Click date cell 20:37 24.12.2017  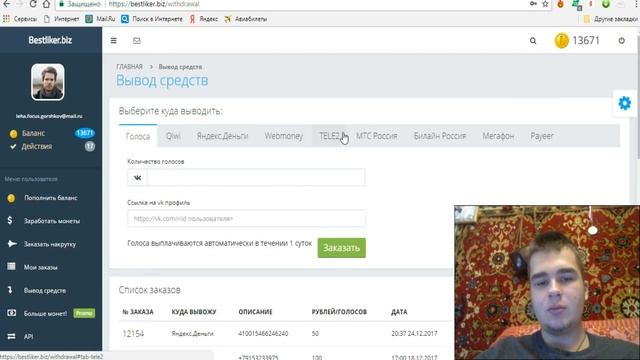click(x=414, y=334)
